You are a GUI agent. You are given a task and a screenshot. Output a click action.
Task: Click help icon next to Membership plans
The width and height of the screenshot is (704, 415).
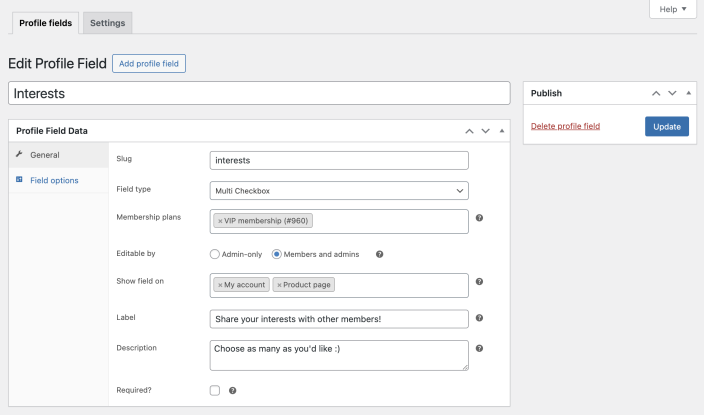tap(479, 218)
